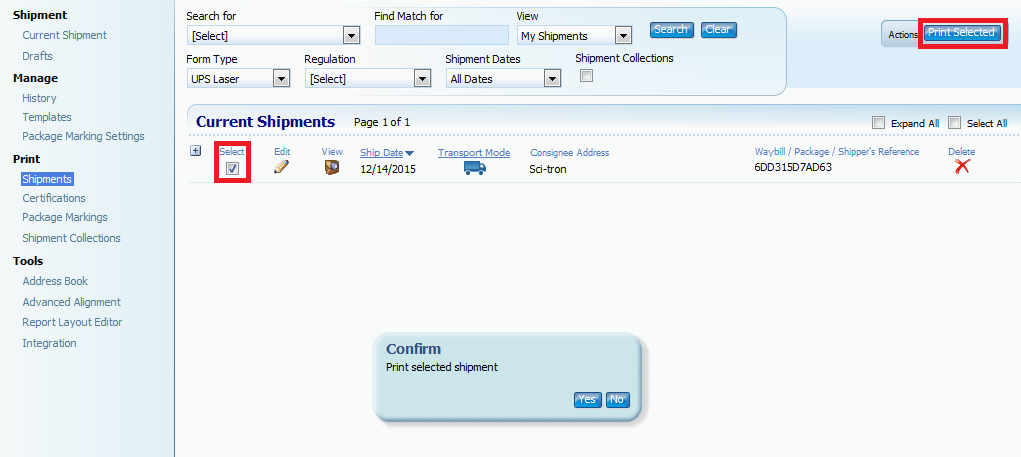The height and width of the screenshot is (457, 1021).
Task: Click the Print Selected button
Action: 961,32
